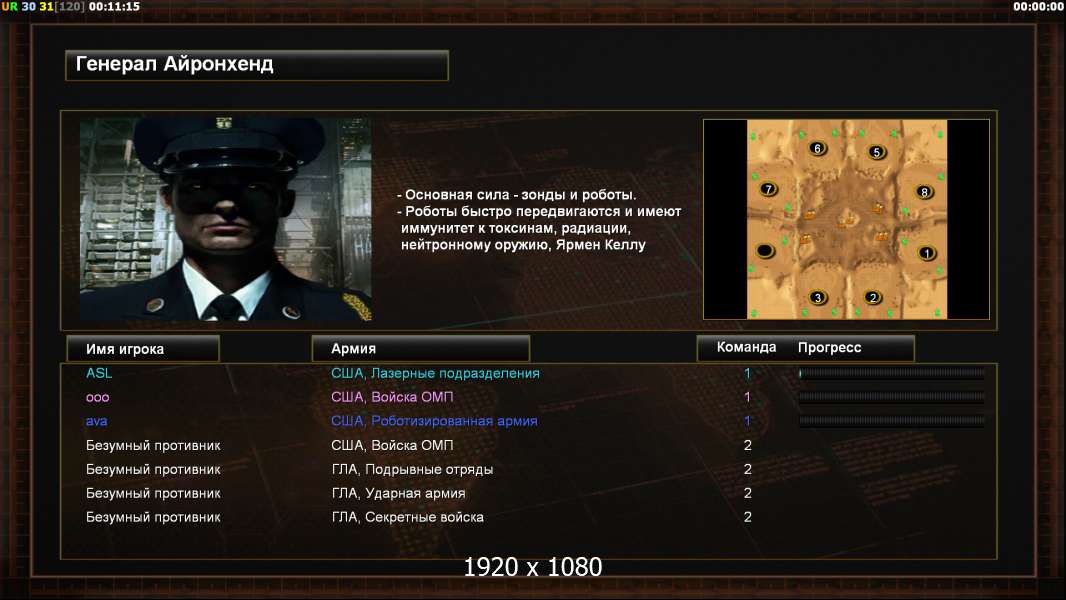Select start position 3 on the map
The image size is (1066, 600).
(818, 297)
